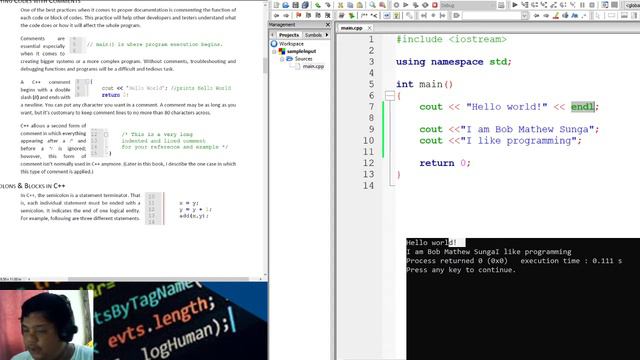Click 'using namespace std;' code line

453,62
